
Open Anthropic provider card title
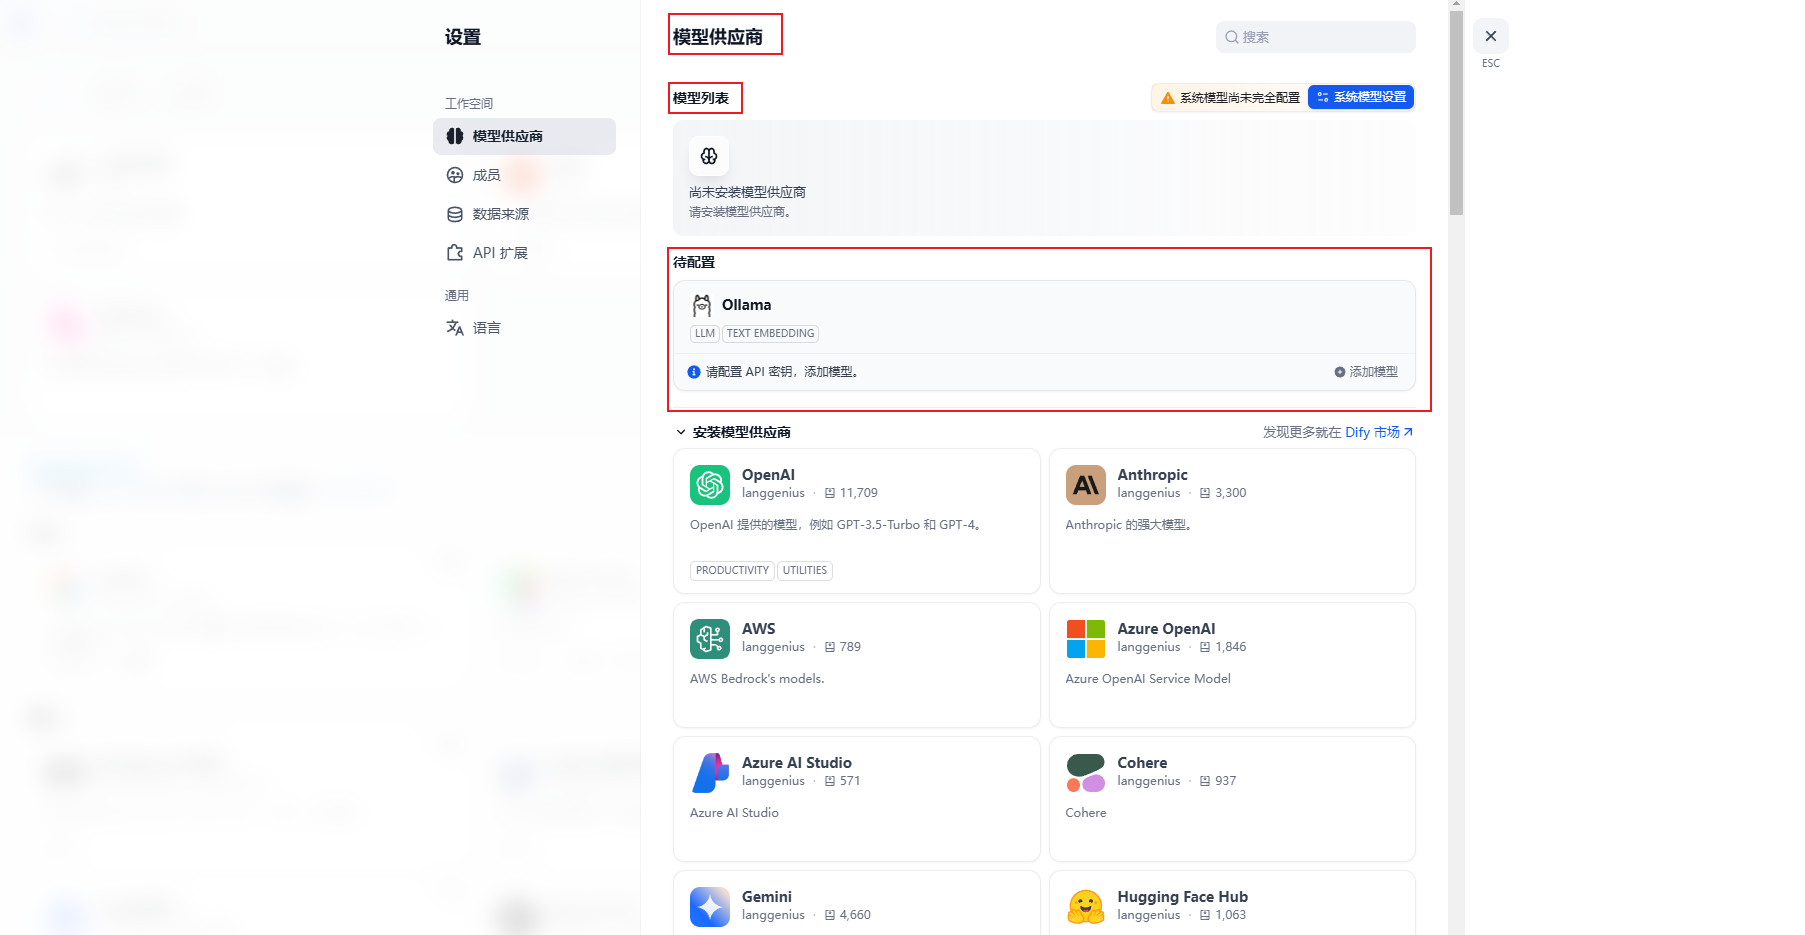(1152, 475)
